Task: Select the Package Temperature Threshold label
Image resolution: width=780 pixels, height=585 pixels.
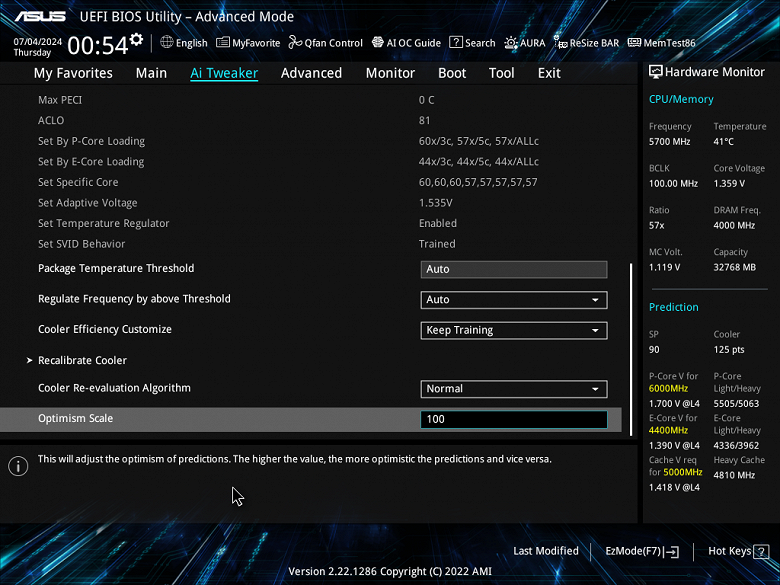Action: point(116,268)
